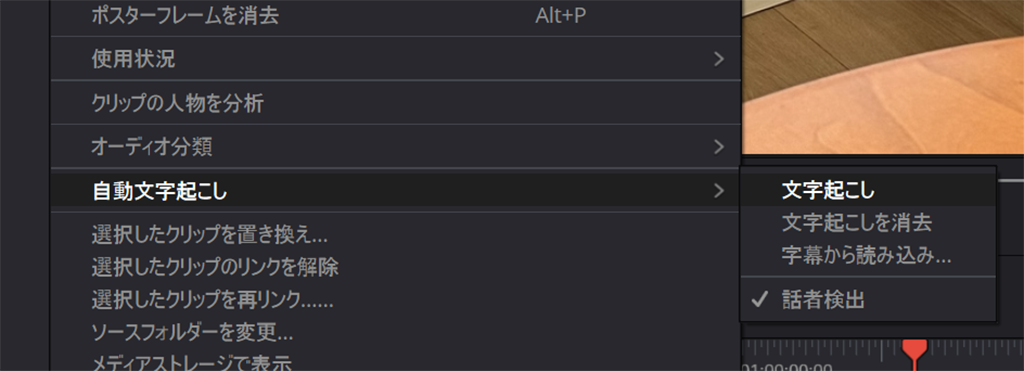Open ソースフォルダーを変更... dialog entry

point(396,333)
